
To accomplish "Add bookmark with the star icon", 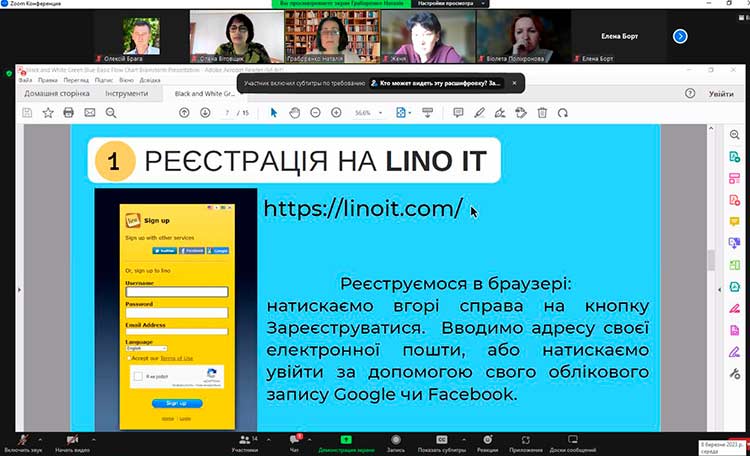I will [x=48, y=113].
